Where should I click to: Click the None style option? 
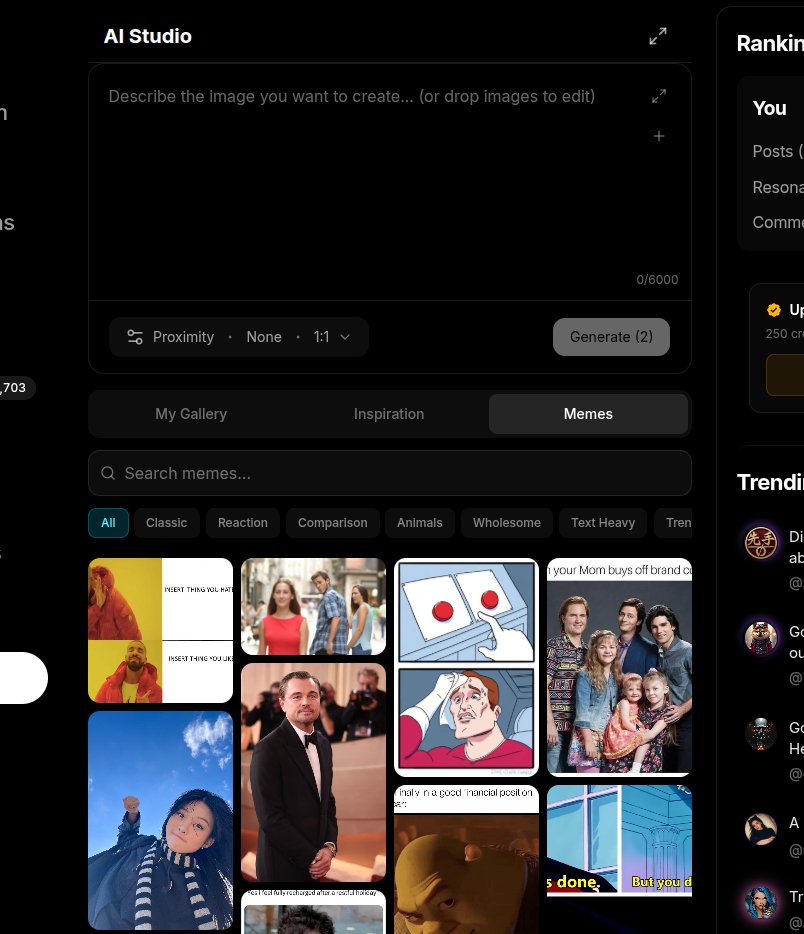point(264,337)
